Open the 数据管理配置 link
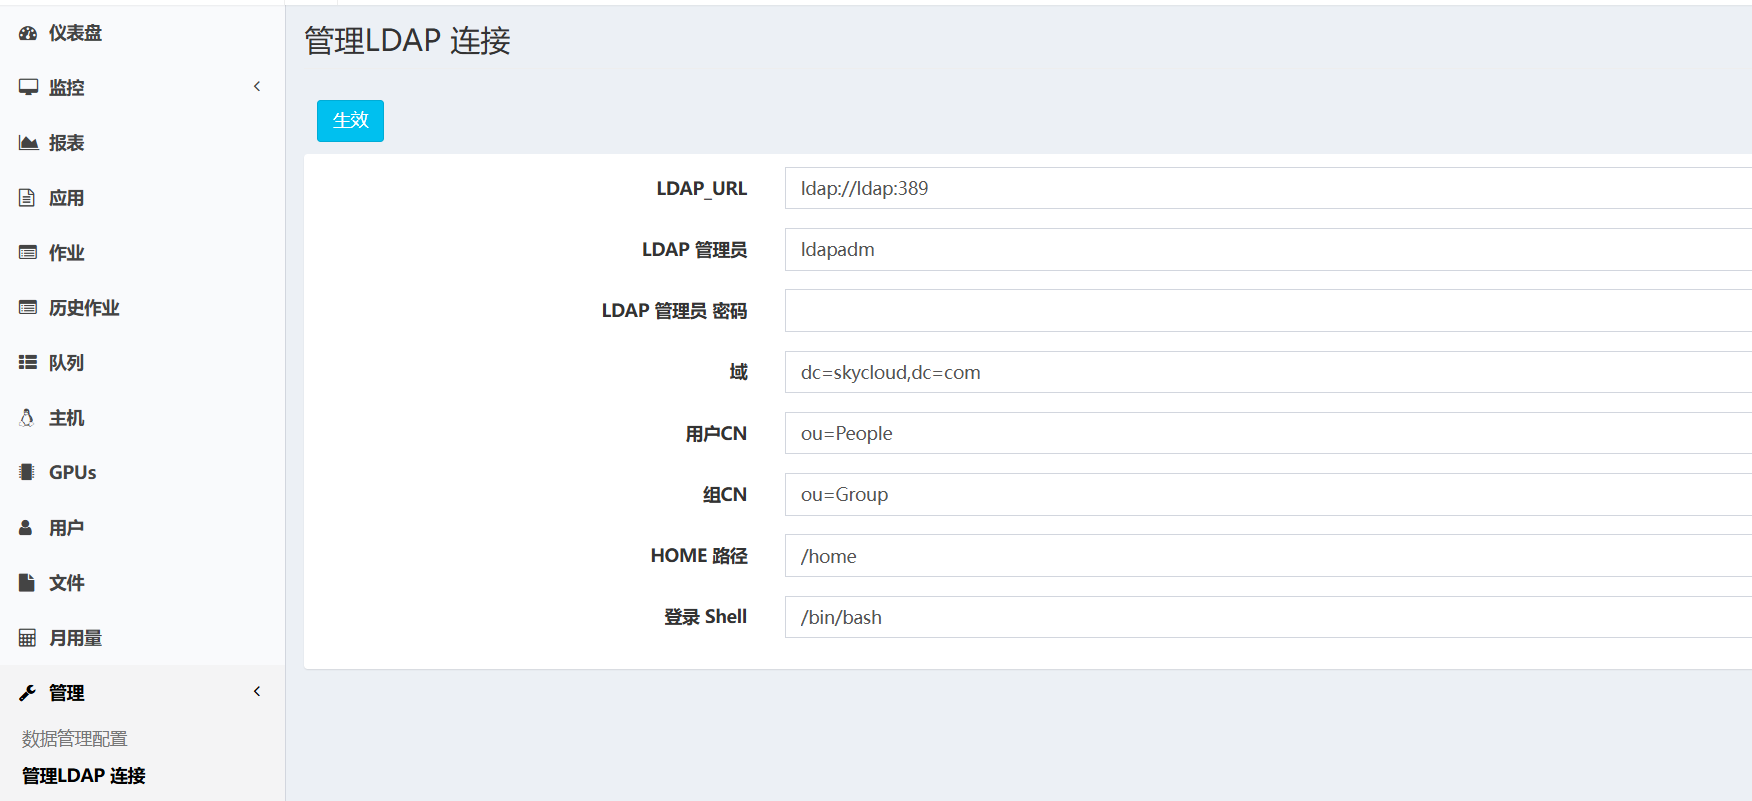The height and width of the screenshot is (801, 1752). click(x=75, y=739)
